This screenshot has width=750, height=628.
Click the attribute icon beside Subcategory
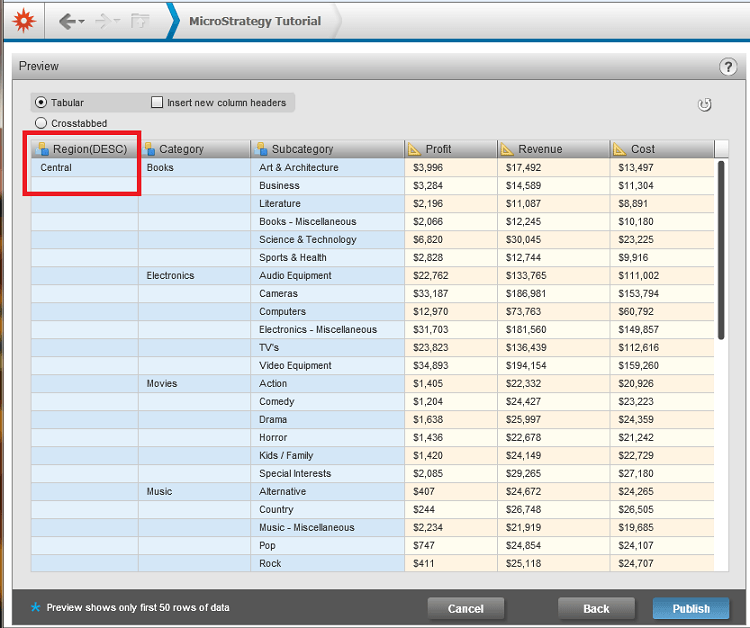coord(261,149)
